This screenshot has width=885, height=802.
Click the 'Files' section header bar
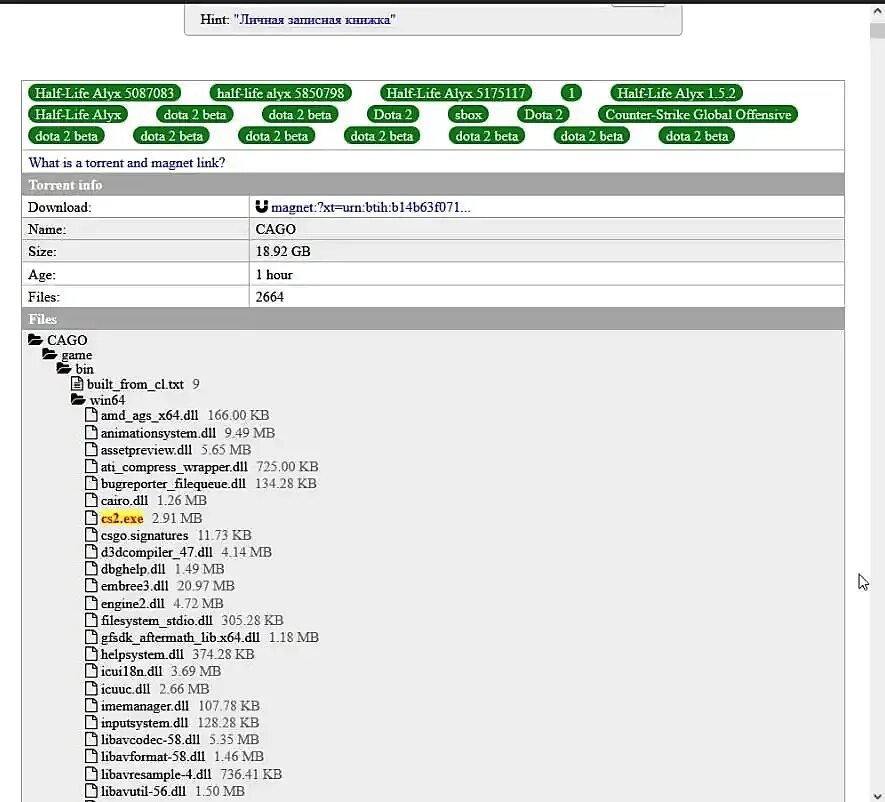click(x=433, y=319)
